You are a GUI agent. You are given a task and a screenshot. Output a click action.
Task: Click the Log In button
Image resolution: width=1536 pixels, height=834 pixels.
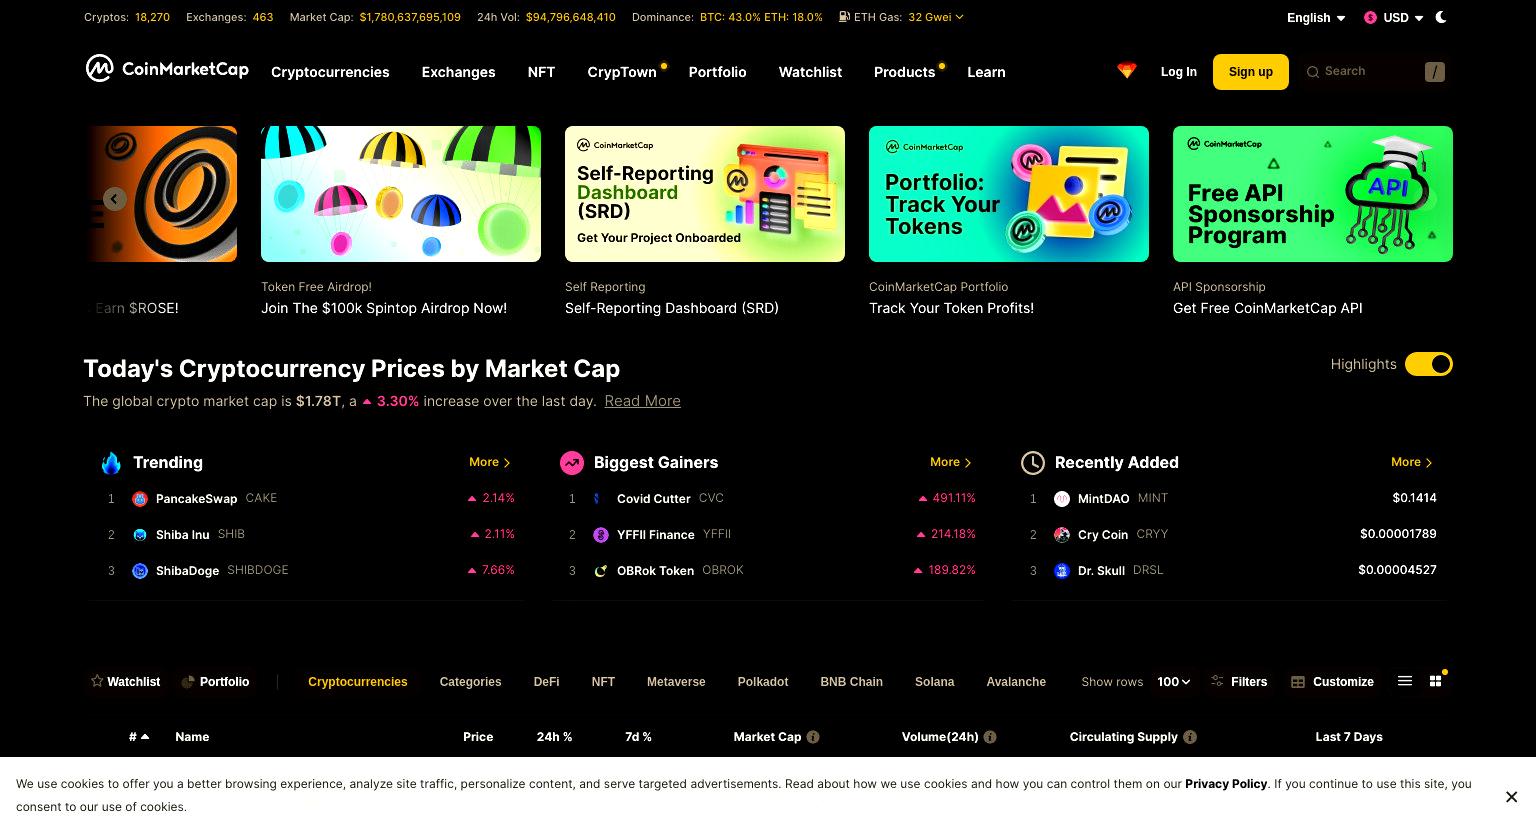point(1178,72)
